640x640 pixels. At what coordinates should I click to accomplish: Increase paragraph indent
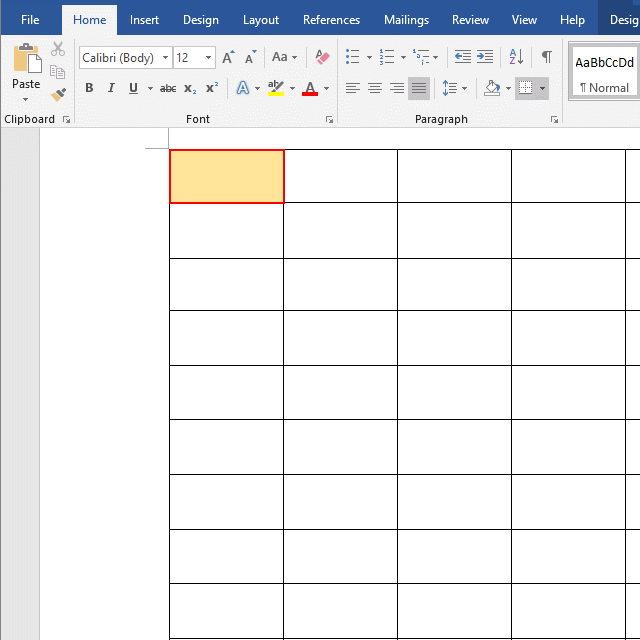tap(484, 57)
